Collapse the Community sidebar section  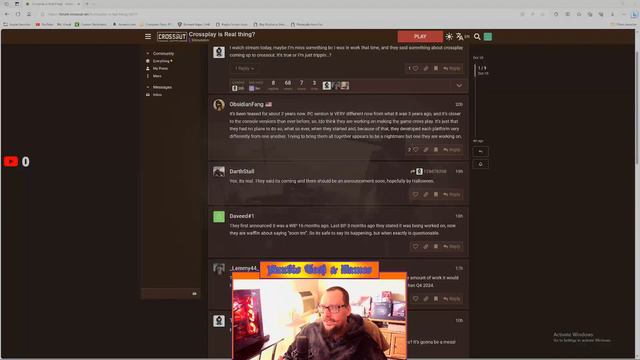[x=161, y=53]
